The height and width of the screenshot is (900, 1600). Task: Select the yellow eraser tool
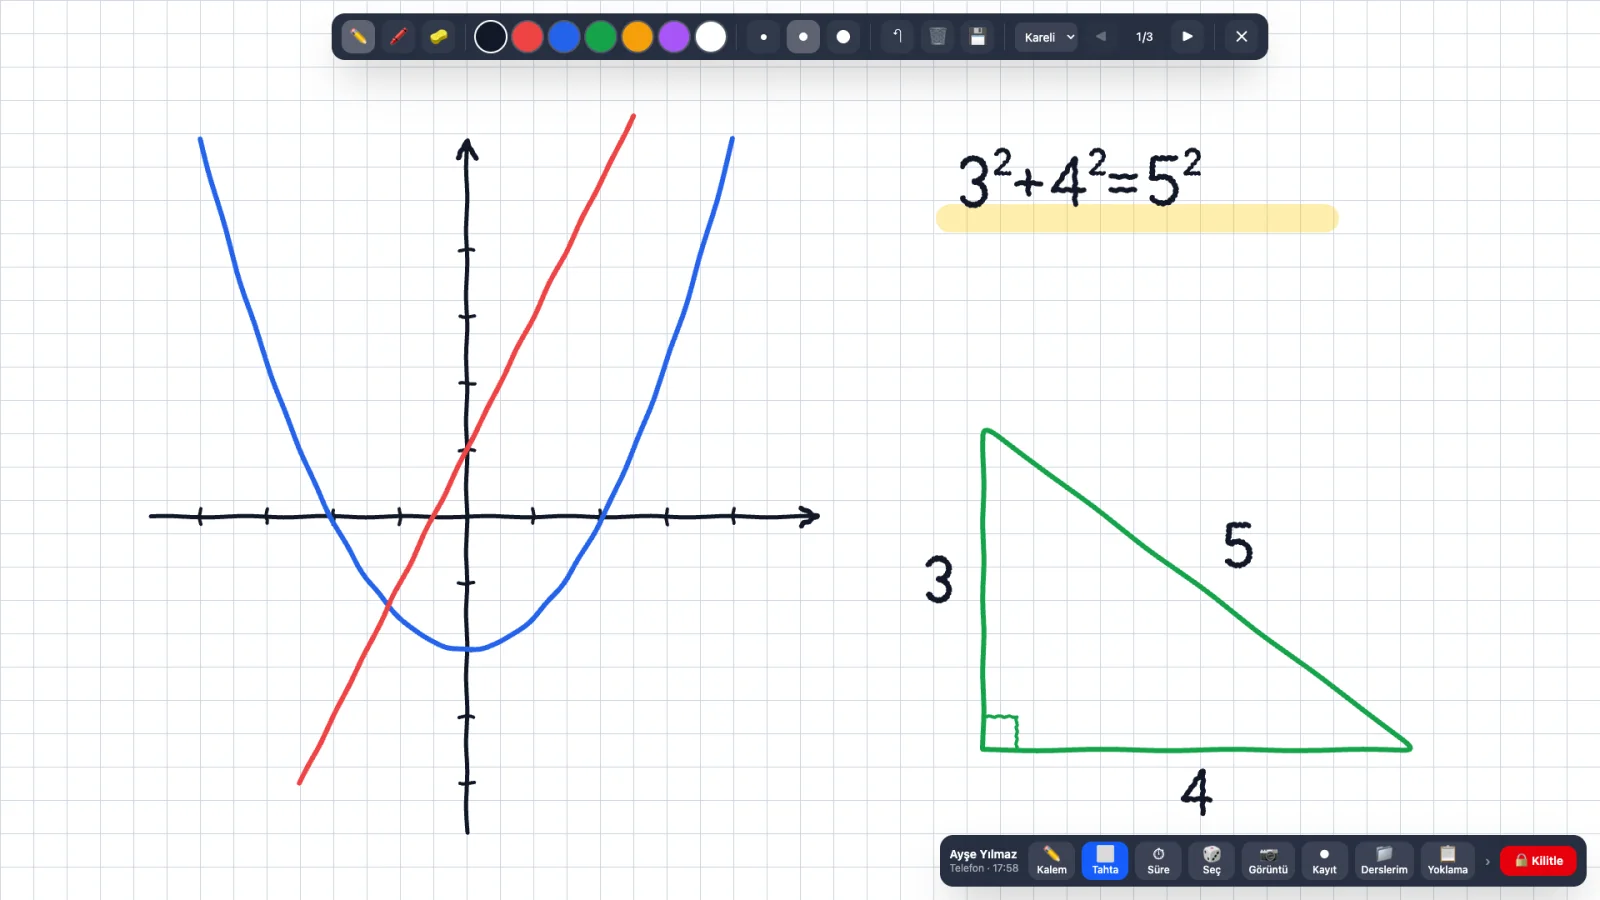point(438,37)
